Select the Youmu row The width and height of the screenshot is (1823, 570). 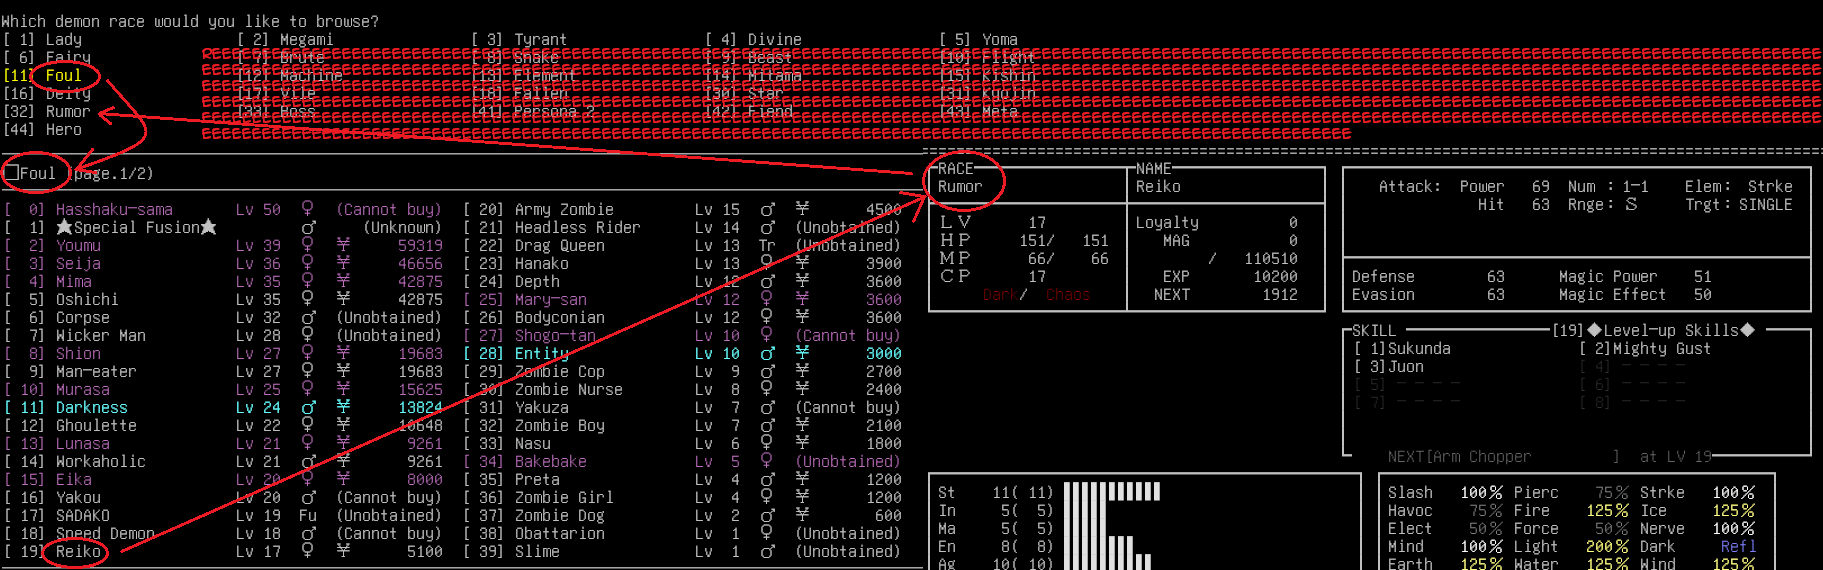(222, 246)
